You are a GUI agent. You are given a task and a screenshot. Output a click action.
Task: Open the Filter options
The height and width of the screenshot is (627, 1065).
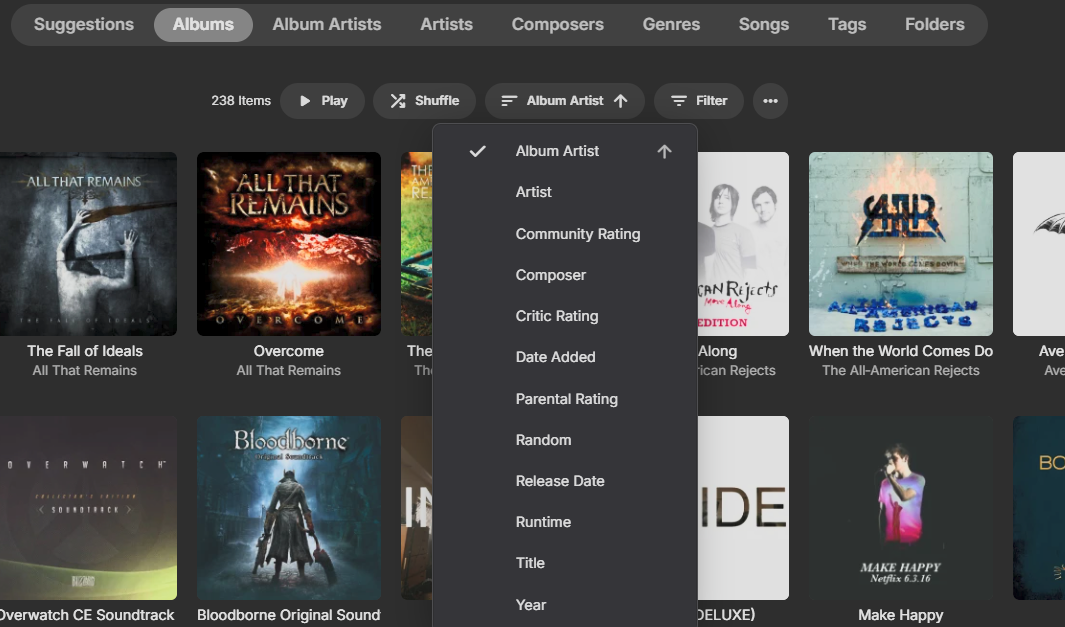(x=698, y=101)
